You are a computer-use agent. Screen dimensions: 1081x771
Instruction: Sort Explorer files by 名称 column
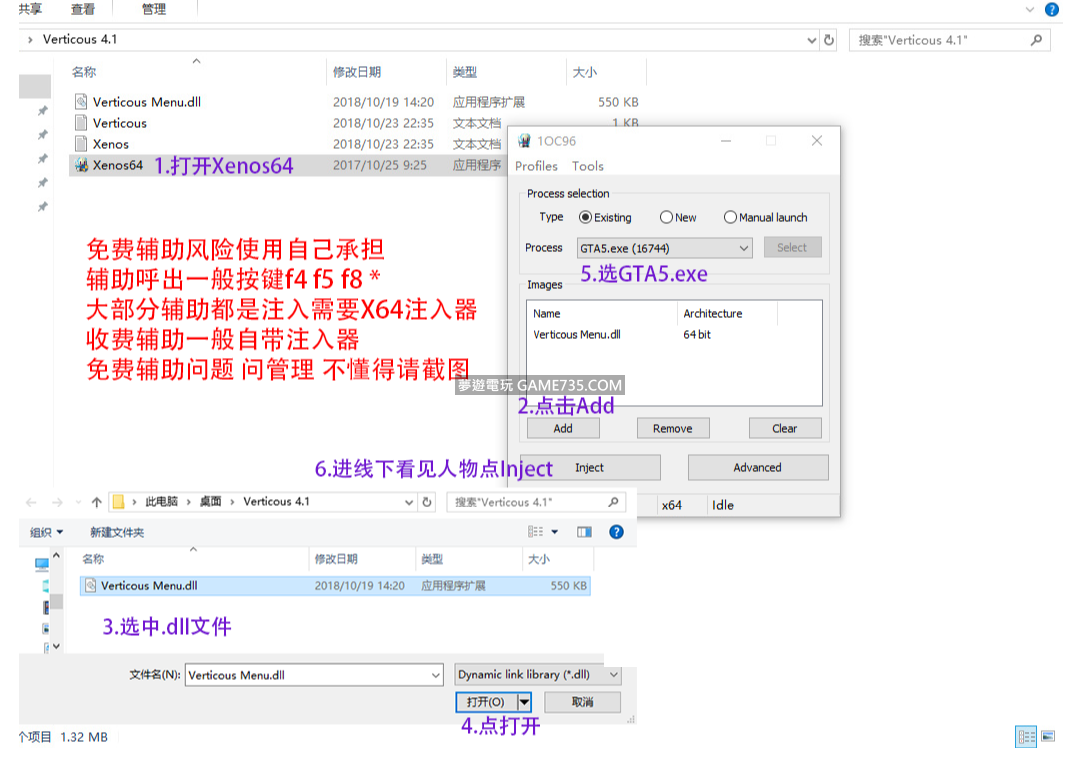84,72
